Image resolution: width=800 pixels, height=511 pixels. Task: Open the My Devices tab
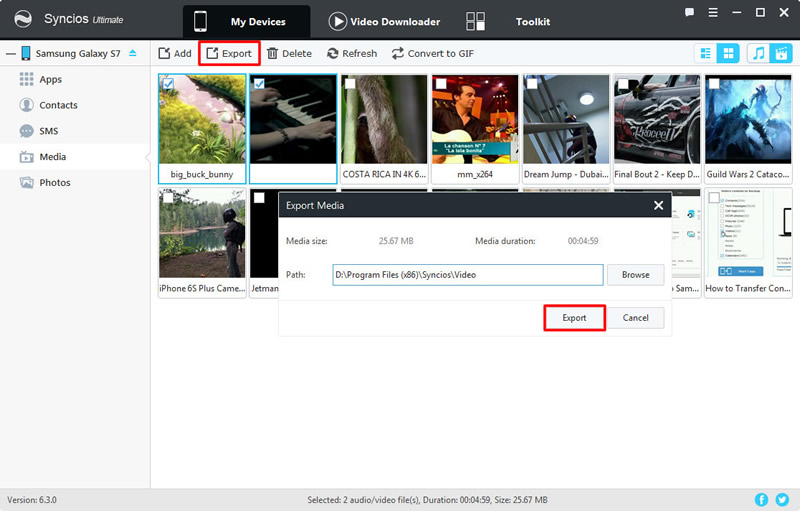click(246, 22)
